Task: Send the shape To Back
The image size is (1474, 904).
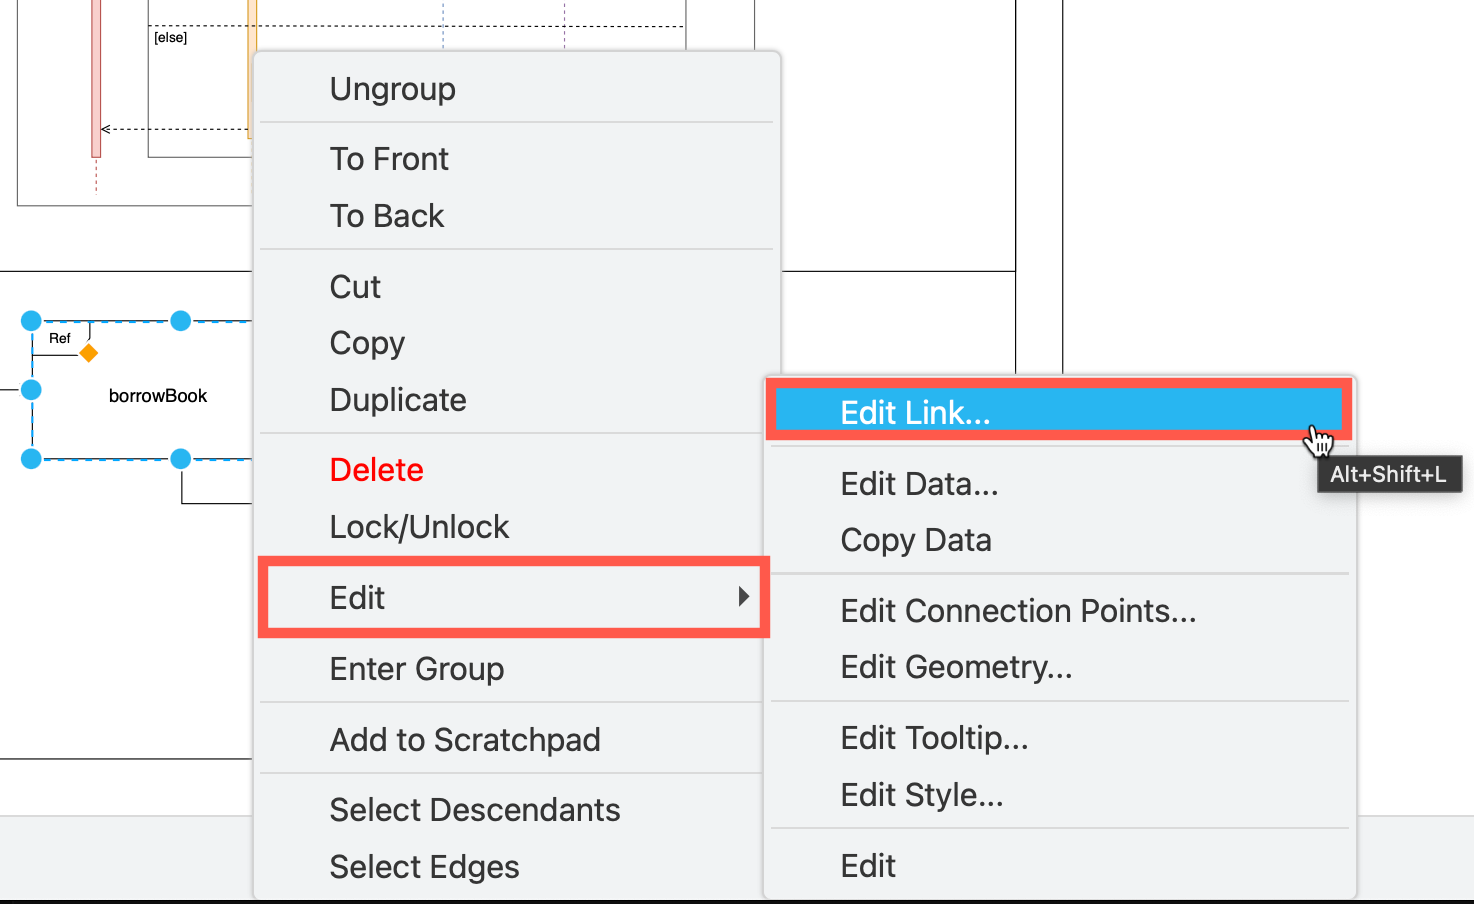Action: [386, 215]
